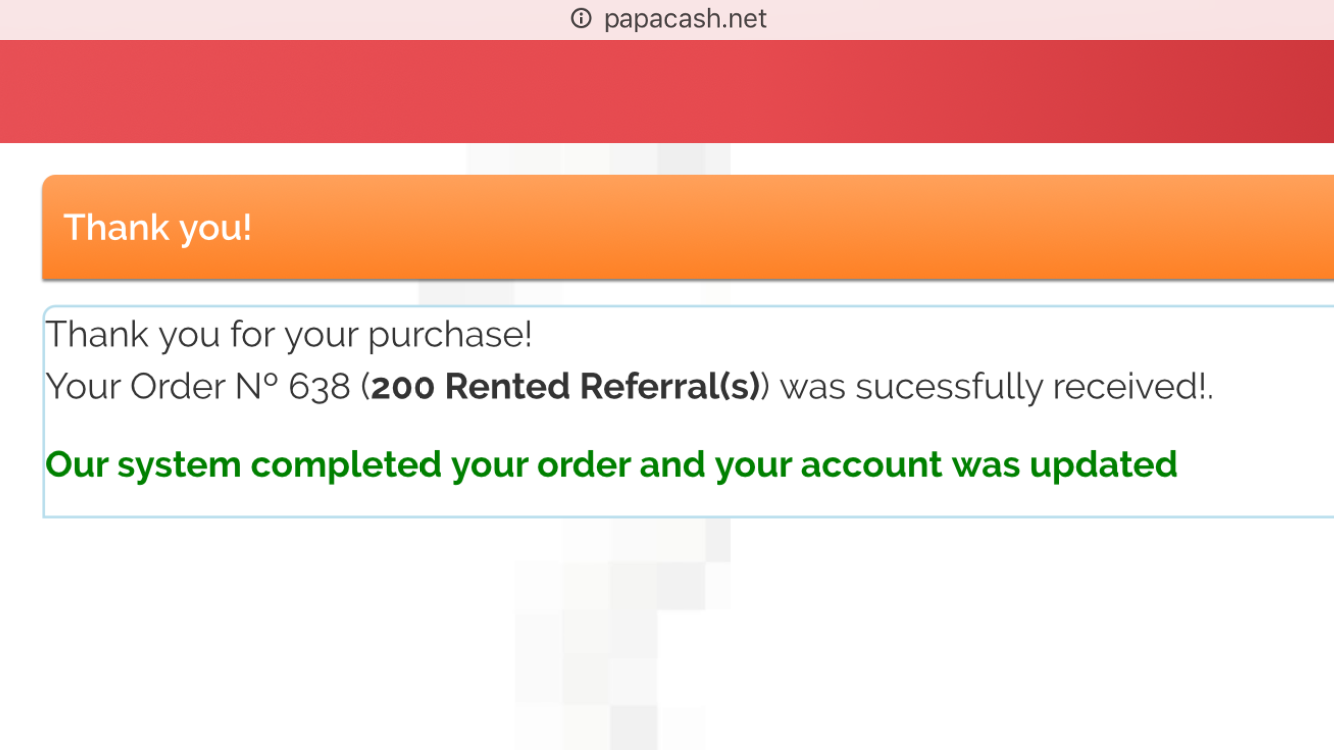
Task: Click the "Thank you!" heading text
Action: 158,228
